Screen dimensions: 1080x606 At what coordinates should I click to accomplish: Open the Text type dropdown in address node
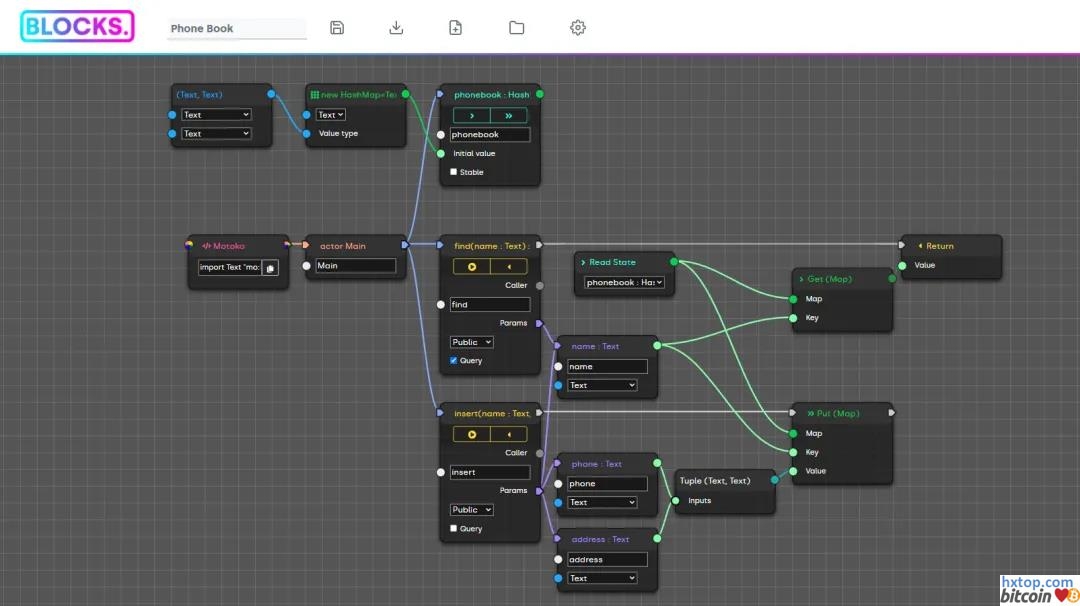[x=602, y=578]
